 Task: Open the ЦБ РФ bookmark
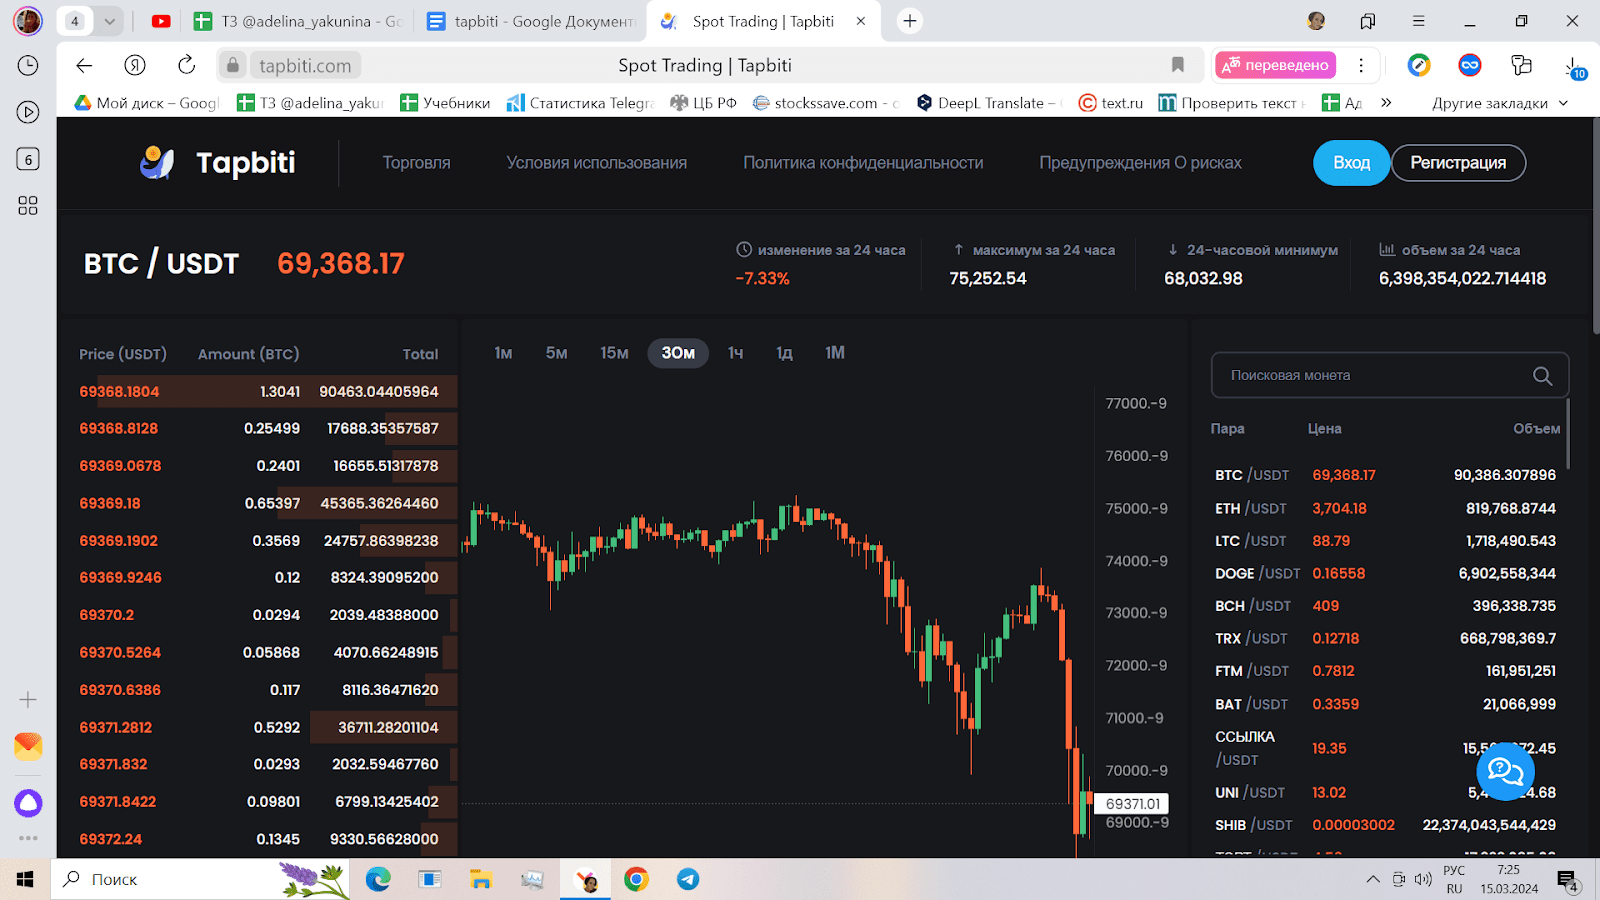(703, 102)
